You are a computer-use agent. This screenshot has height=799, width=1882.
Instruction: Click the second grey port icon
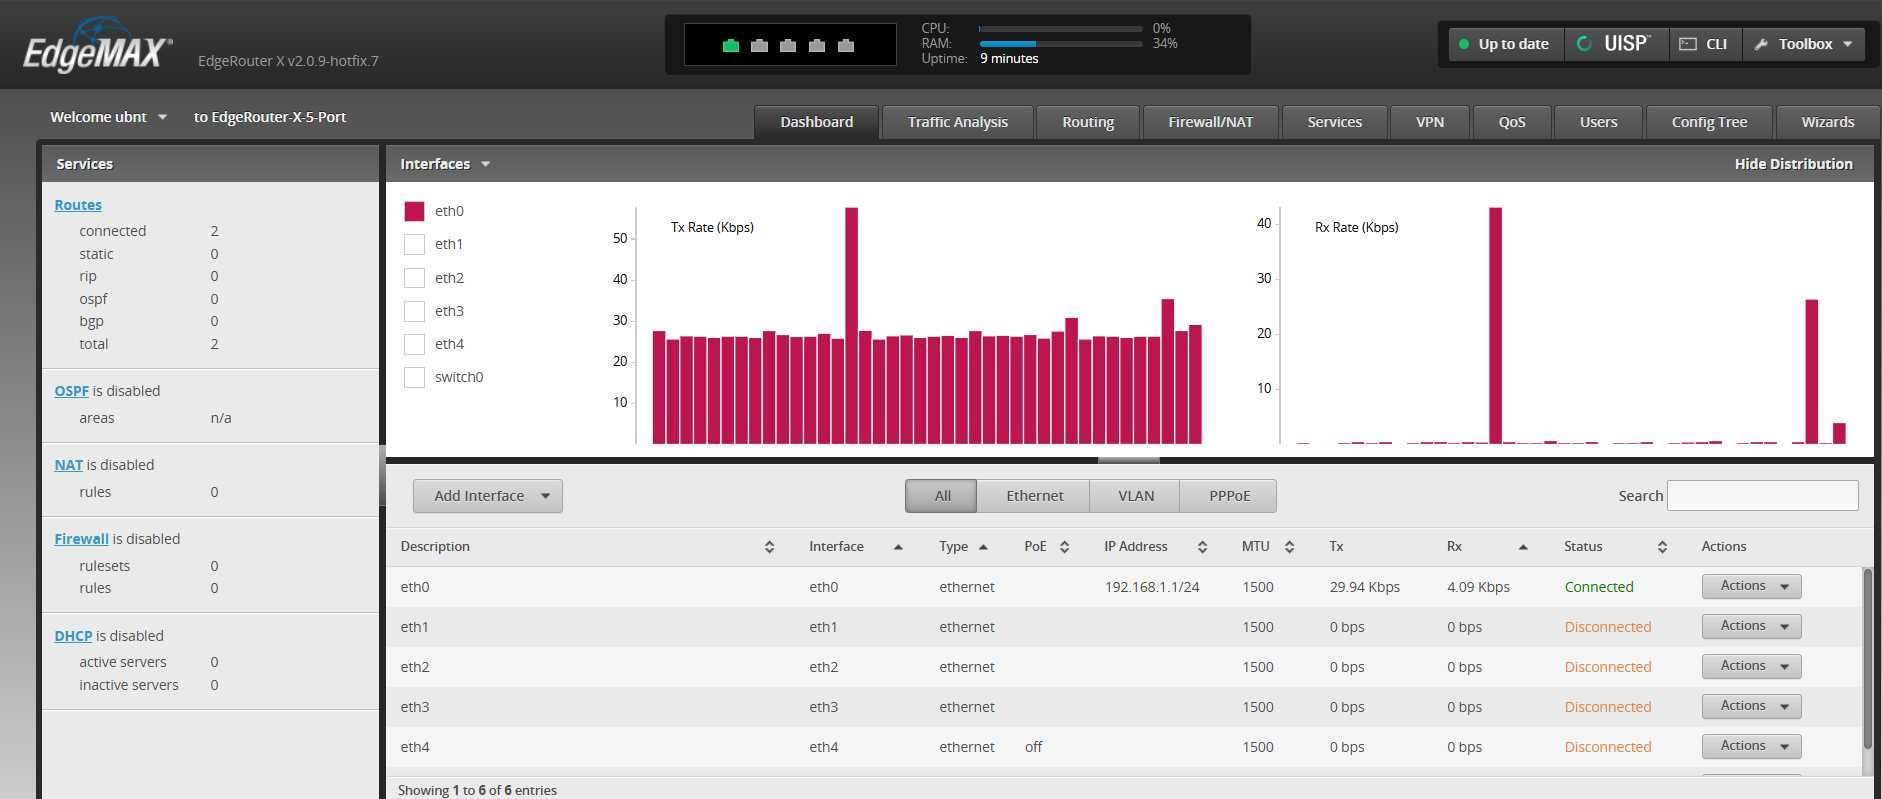[759, 45]
